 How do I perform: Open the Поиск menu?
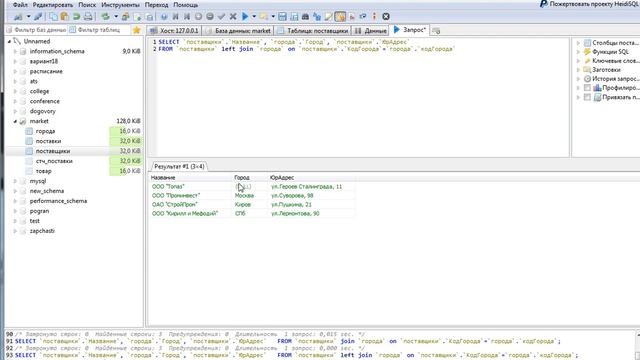(87, 5)
